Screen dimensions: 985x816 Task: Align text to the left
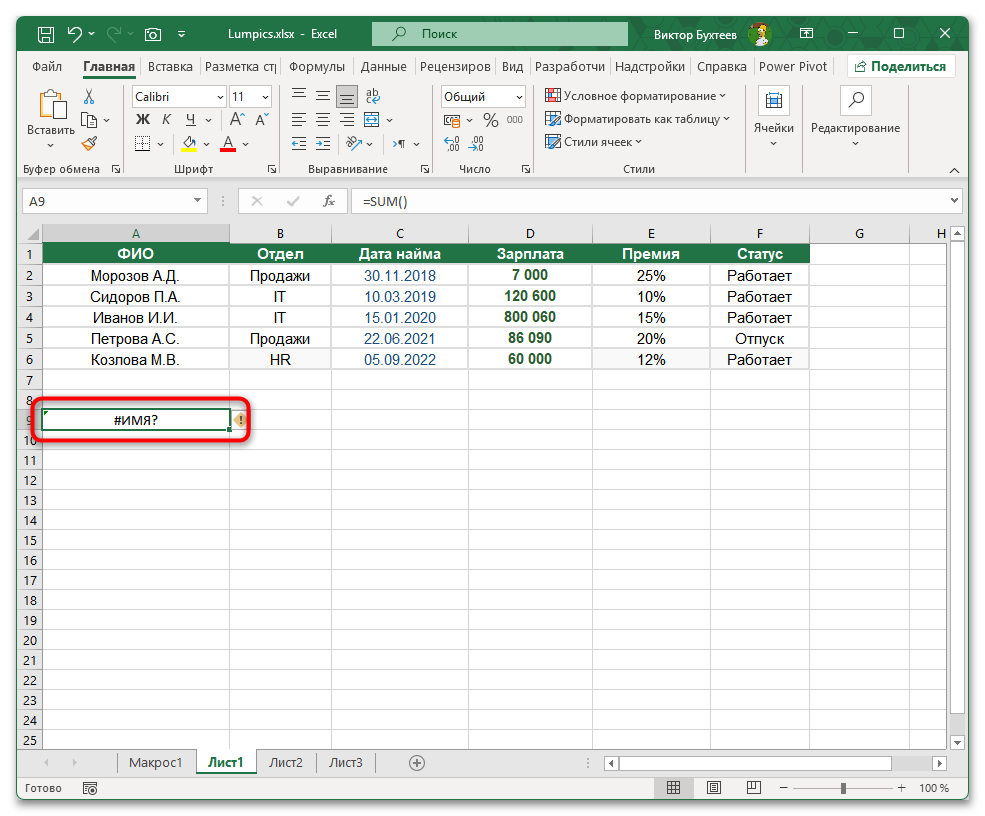tap(299, 119)
